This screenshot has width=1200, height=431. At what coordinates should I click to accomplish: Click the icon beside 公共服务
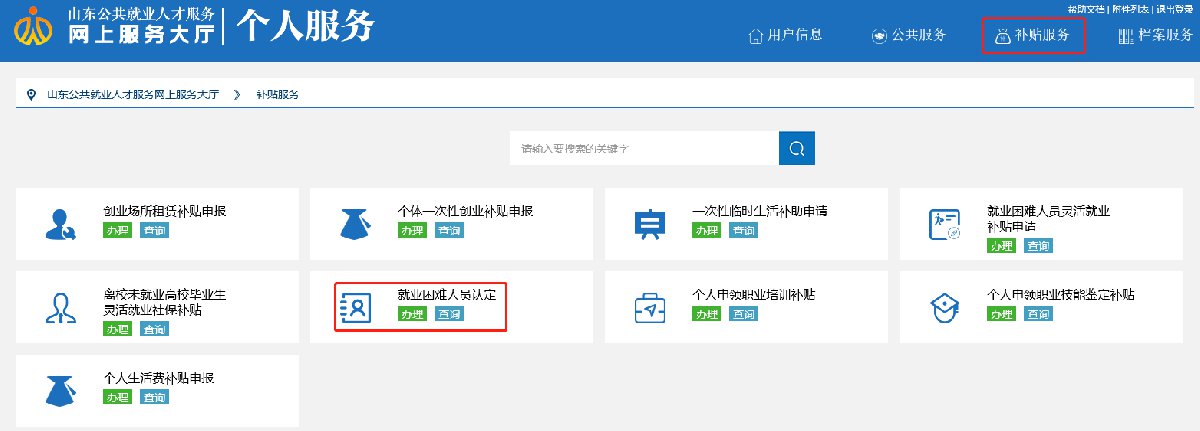pyautogui.click(x=879, y=36)
